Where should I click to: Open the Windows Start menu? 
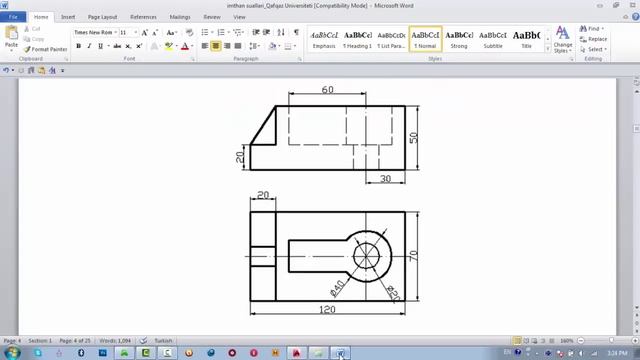coord(12,353)
